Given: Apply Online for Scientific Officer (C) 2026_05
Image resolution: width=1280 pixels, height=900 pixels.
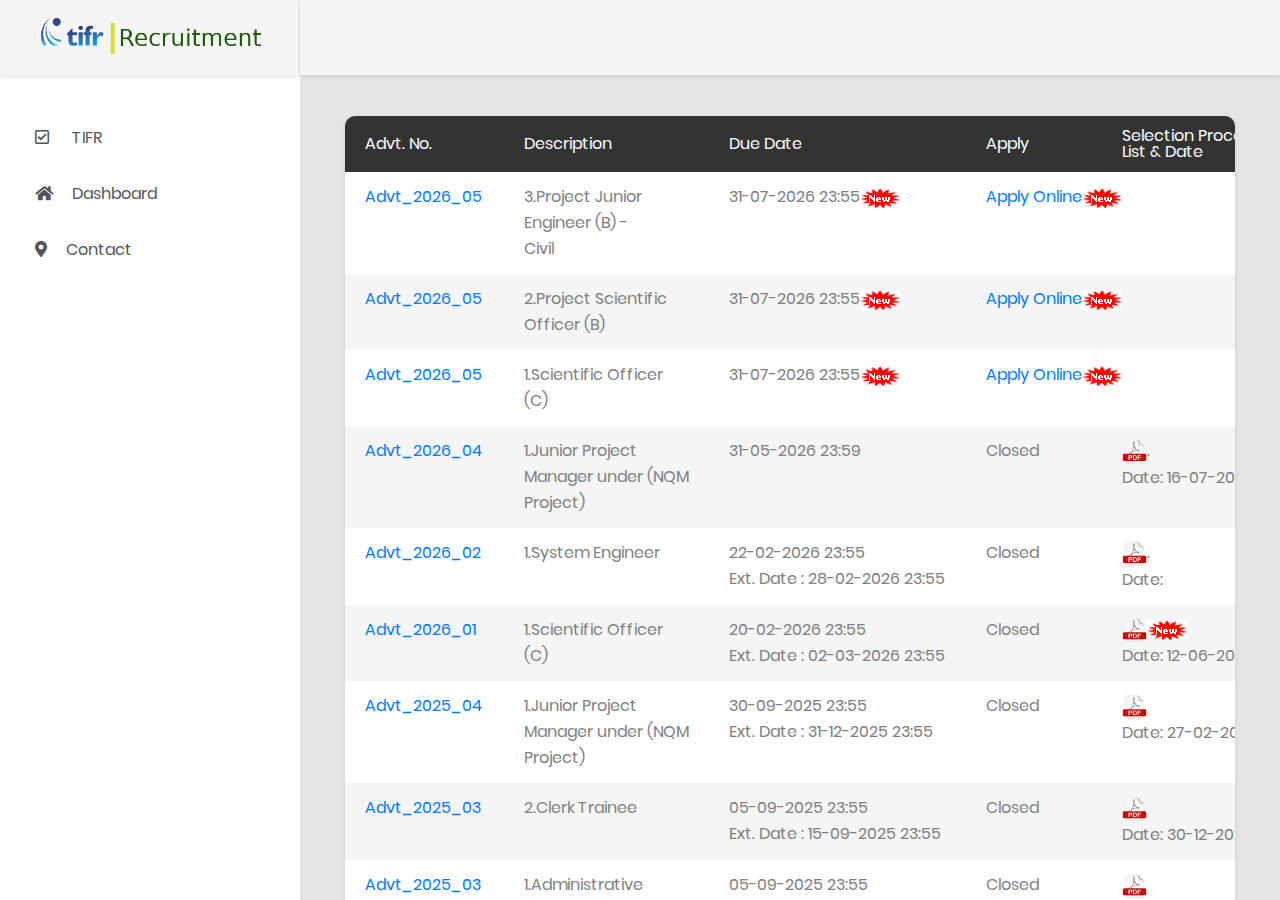Looking at the screenshot, I should (x=1033, y=375).
